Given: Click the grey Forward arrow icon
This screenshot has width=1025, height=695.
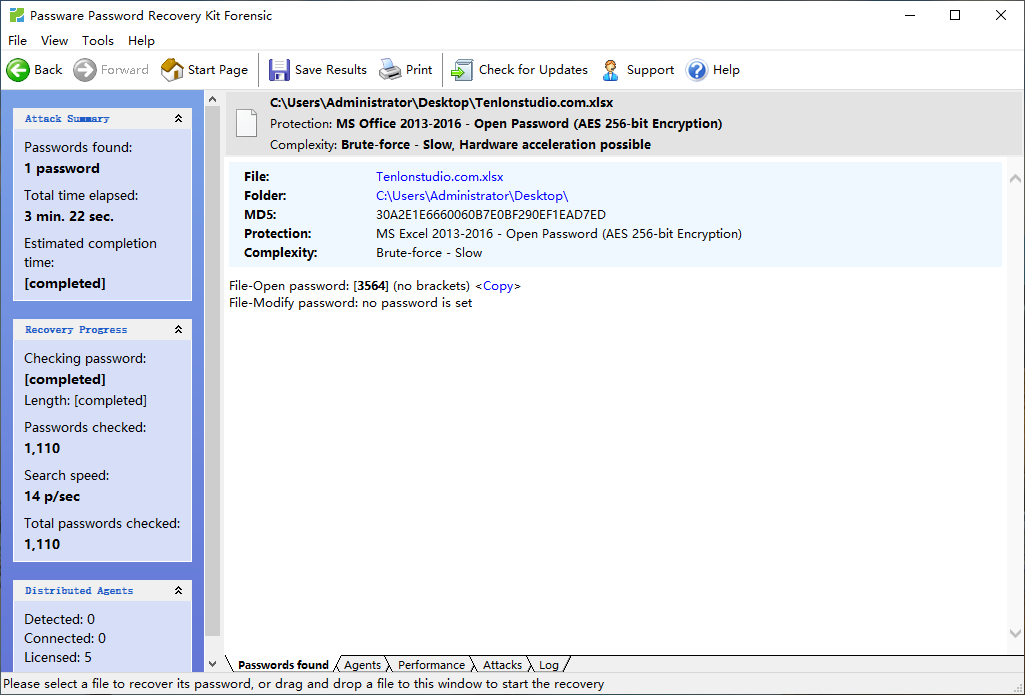Looking at the screenshot, I should [x=84, y=70].
